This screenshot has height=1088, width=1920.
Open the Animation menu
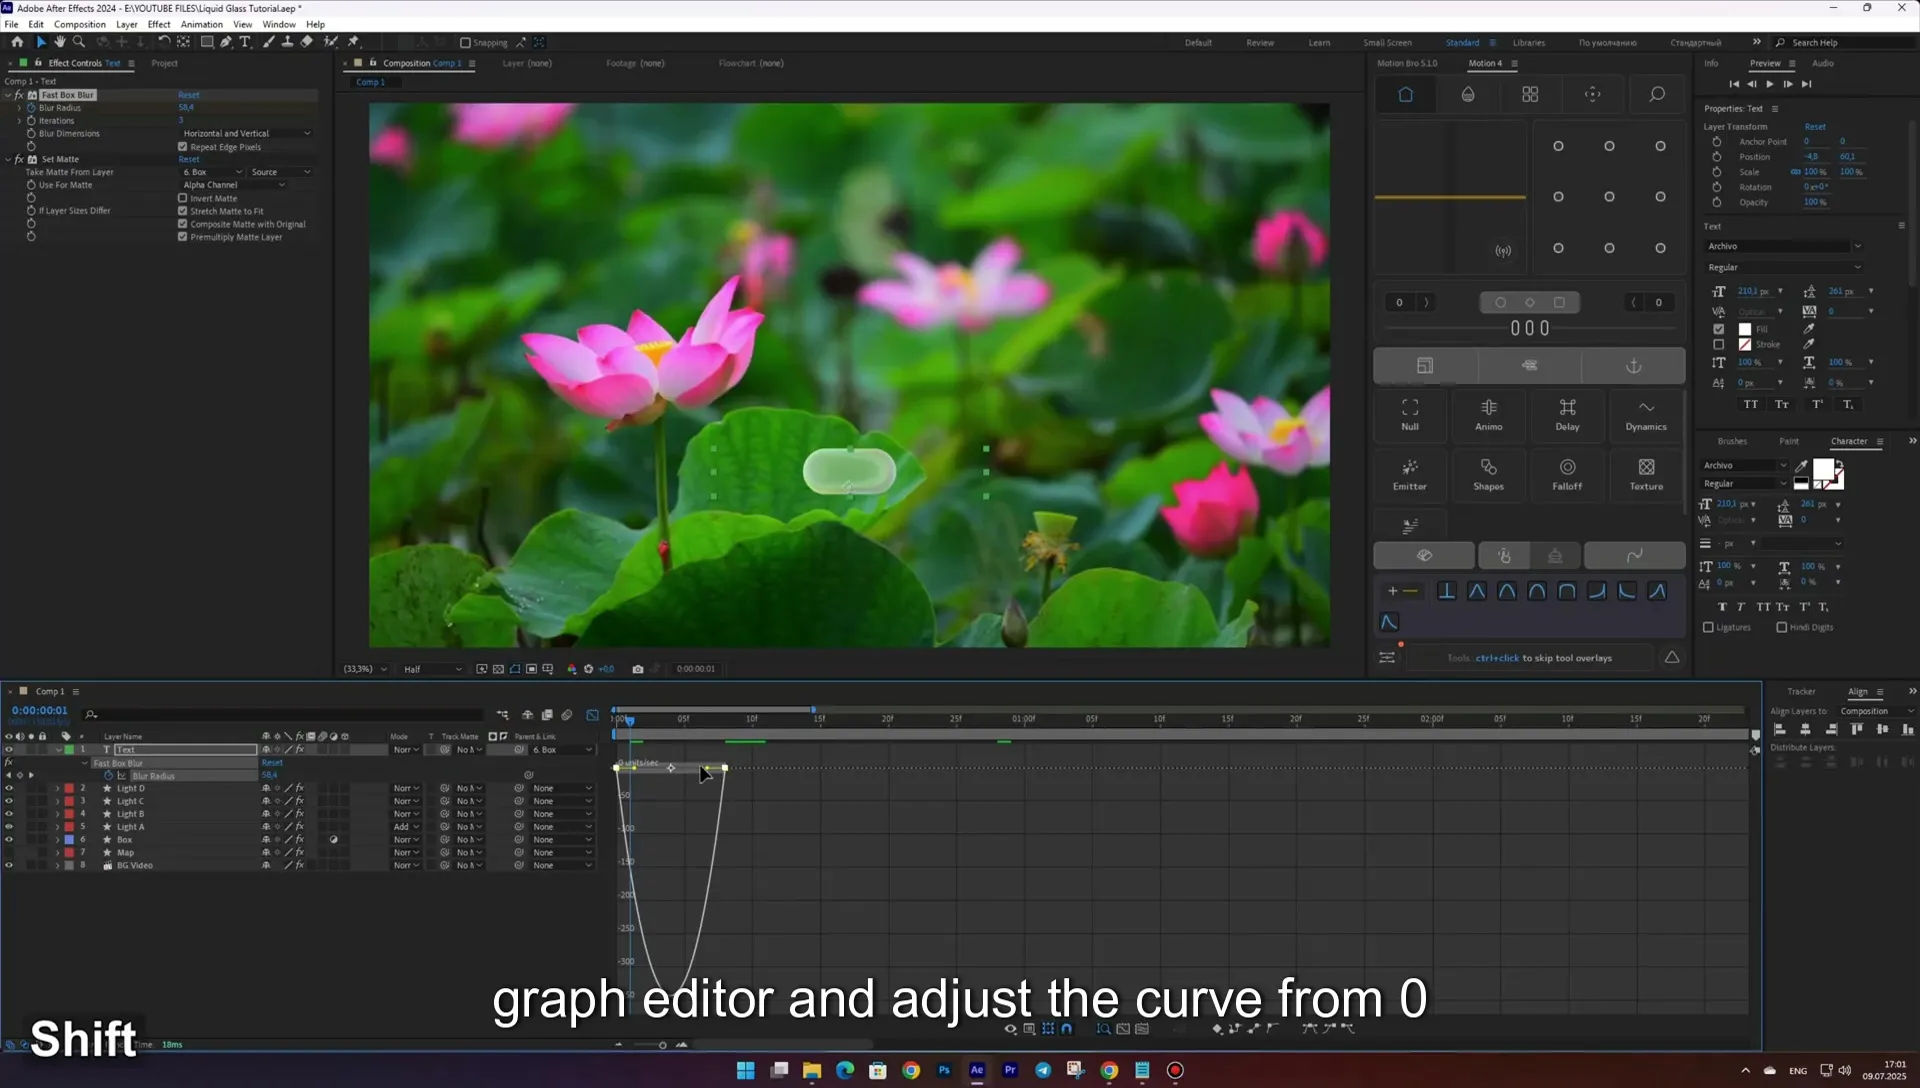(x=201, y=24)
